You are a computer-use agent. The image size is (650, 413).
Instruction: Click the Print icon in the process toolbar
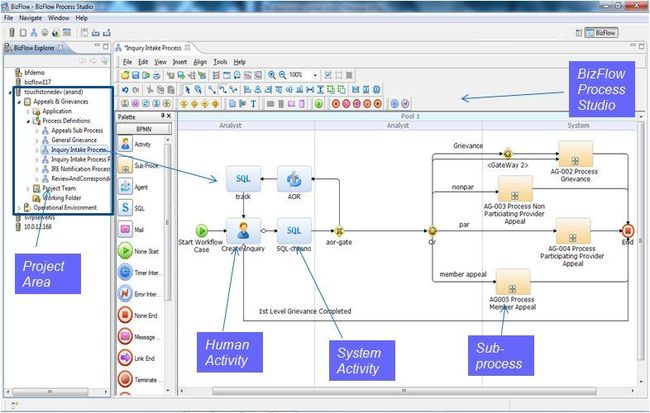click(x=156, y=75)
